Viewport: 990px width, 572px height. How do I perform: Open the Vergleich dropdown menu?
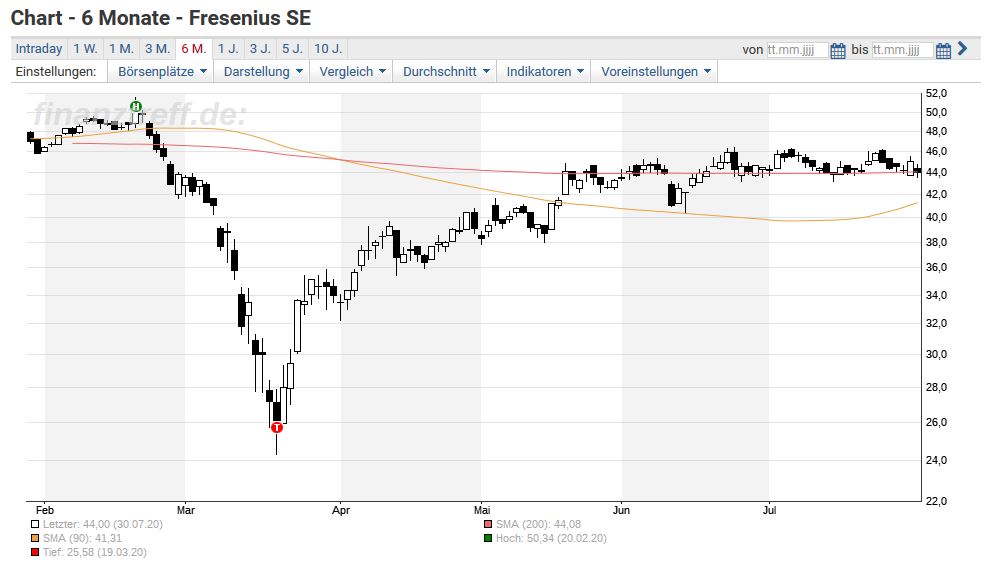click(x=351, y=71)
